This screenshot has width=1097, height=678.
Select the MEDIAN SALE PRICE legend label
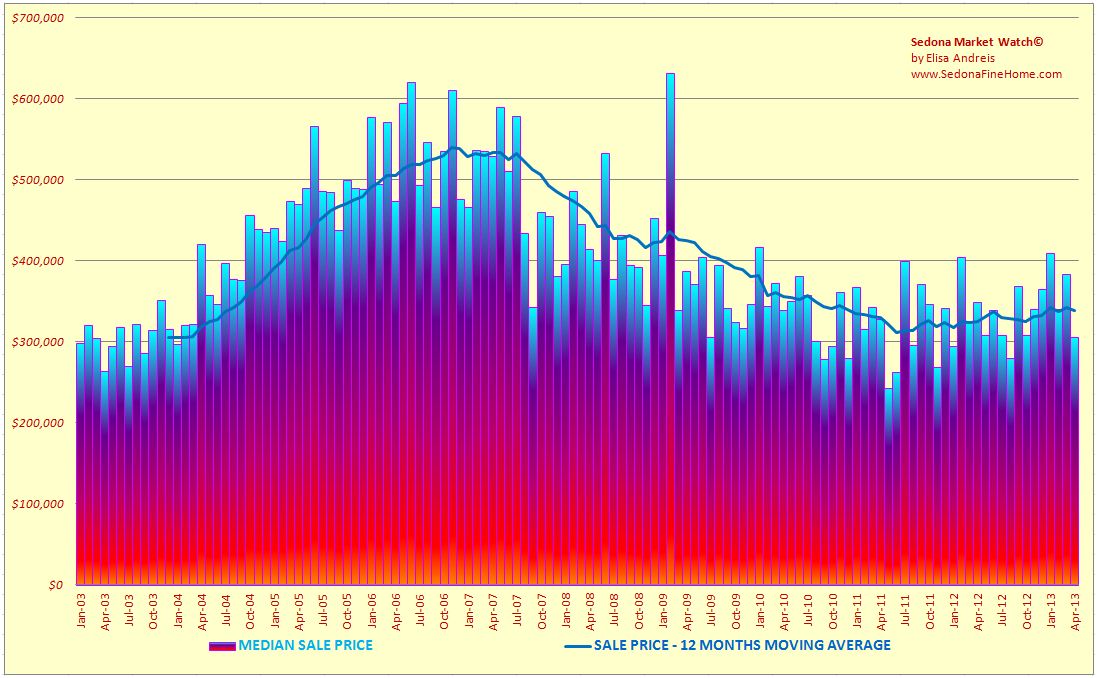(x=306, y=645)
